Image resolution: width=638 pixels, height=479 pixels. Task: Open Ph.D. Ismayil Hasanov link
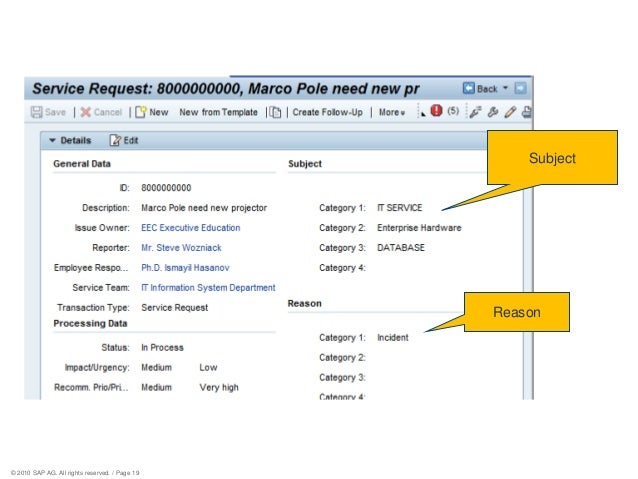185,268
